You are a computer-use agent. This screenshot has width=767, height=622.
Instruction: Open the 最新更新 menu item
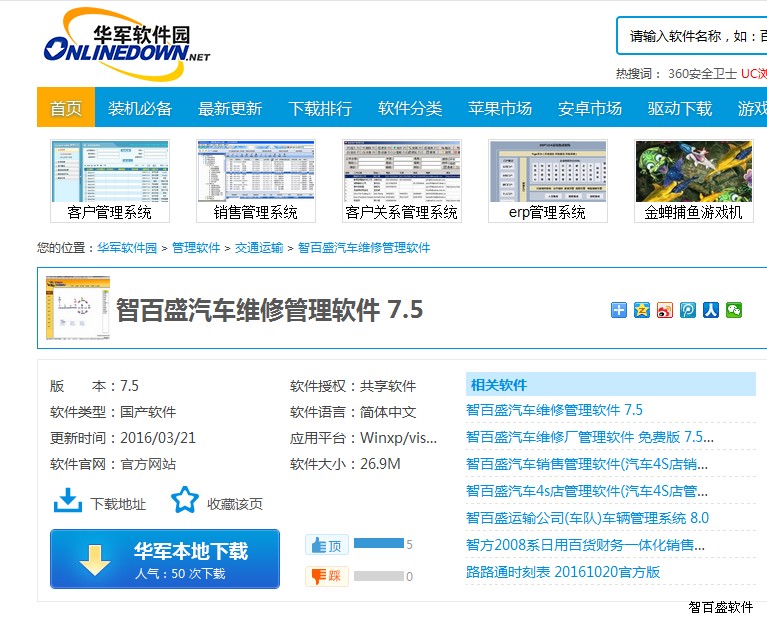230,108
